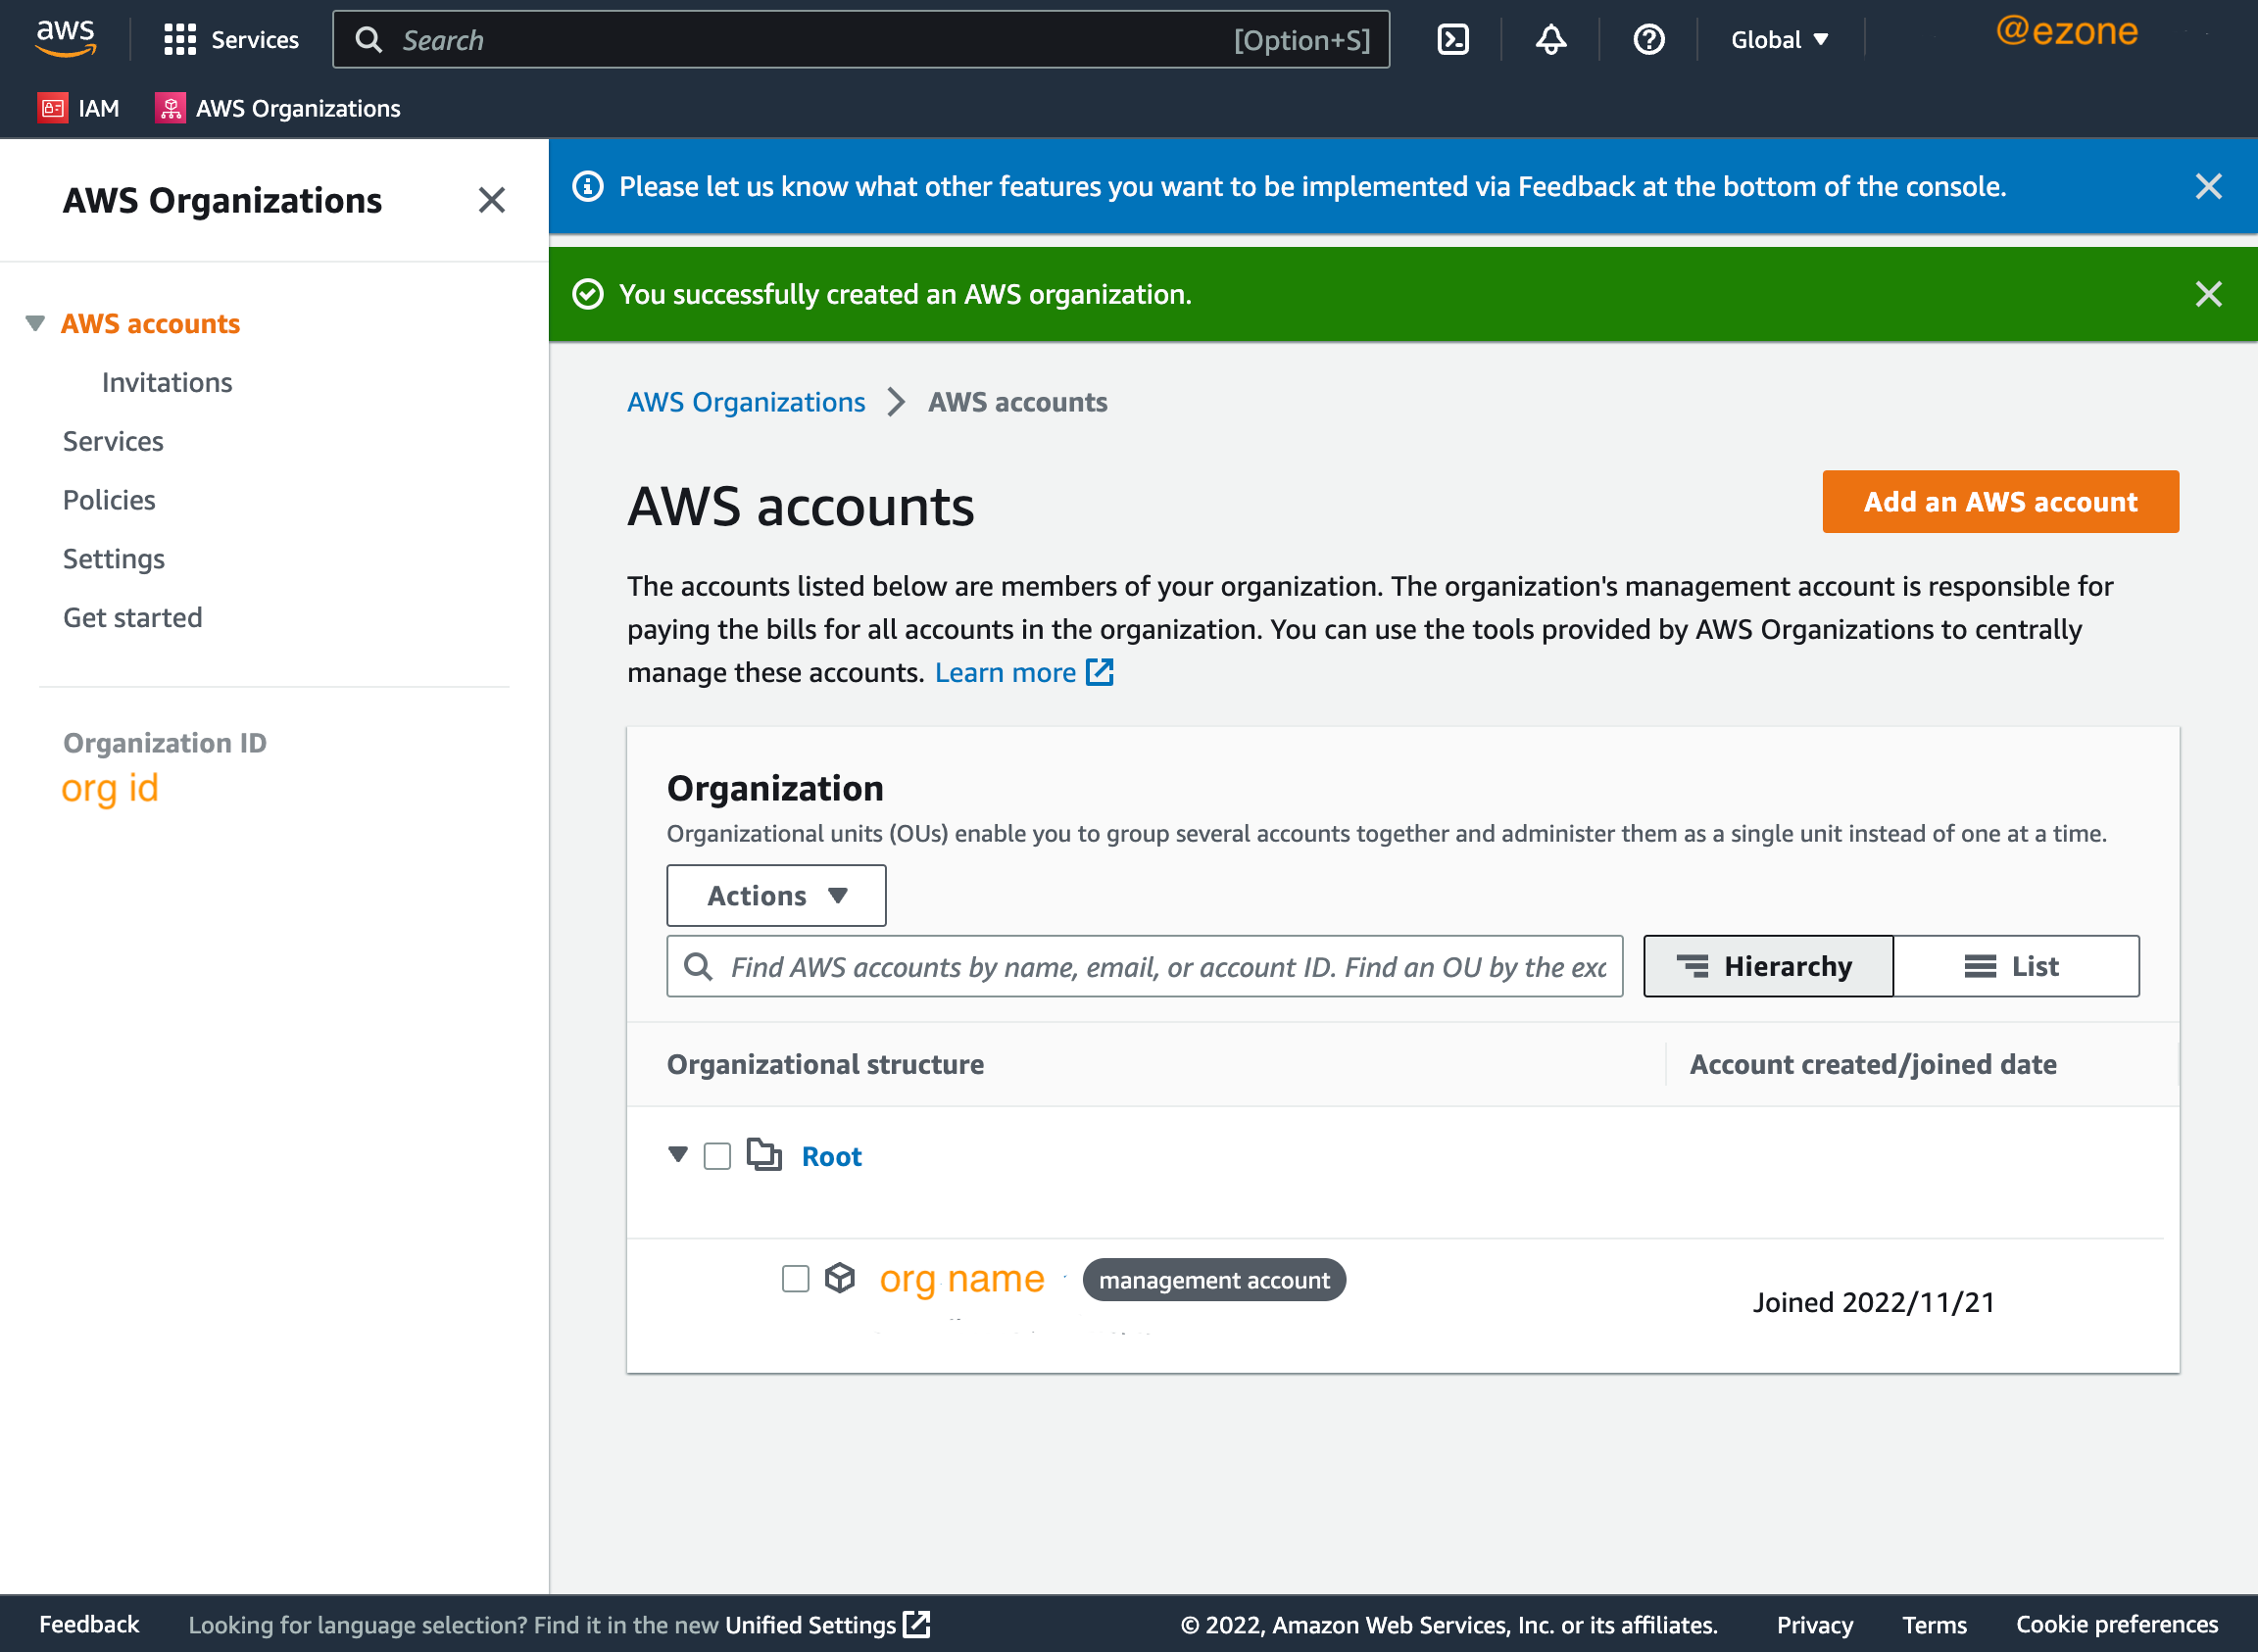Click the org id value
This screenshot has height=1652, width=2258.
[x=110, y=789]
